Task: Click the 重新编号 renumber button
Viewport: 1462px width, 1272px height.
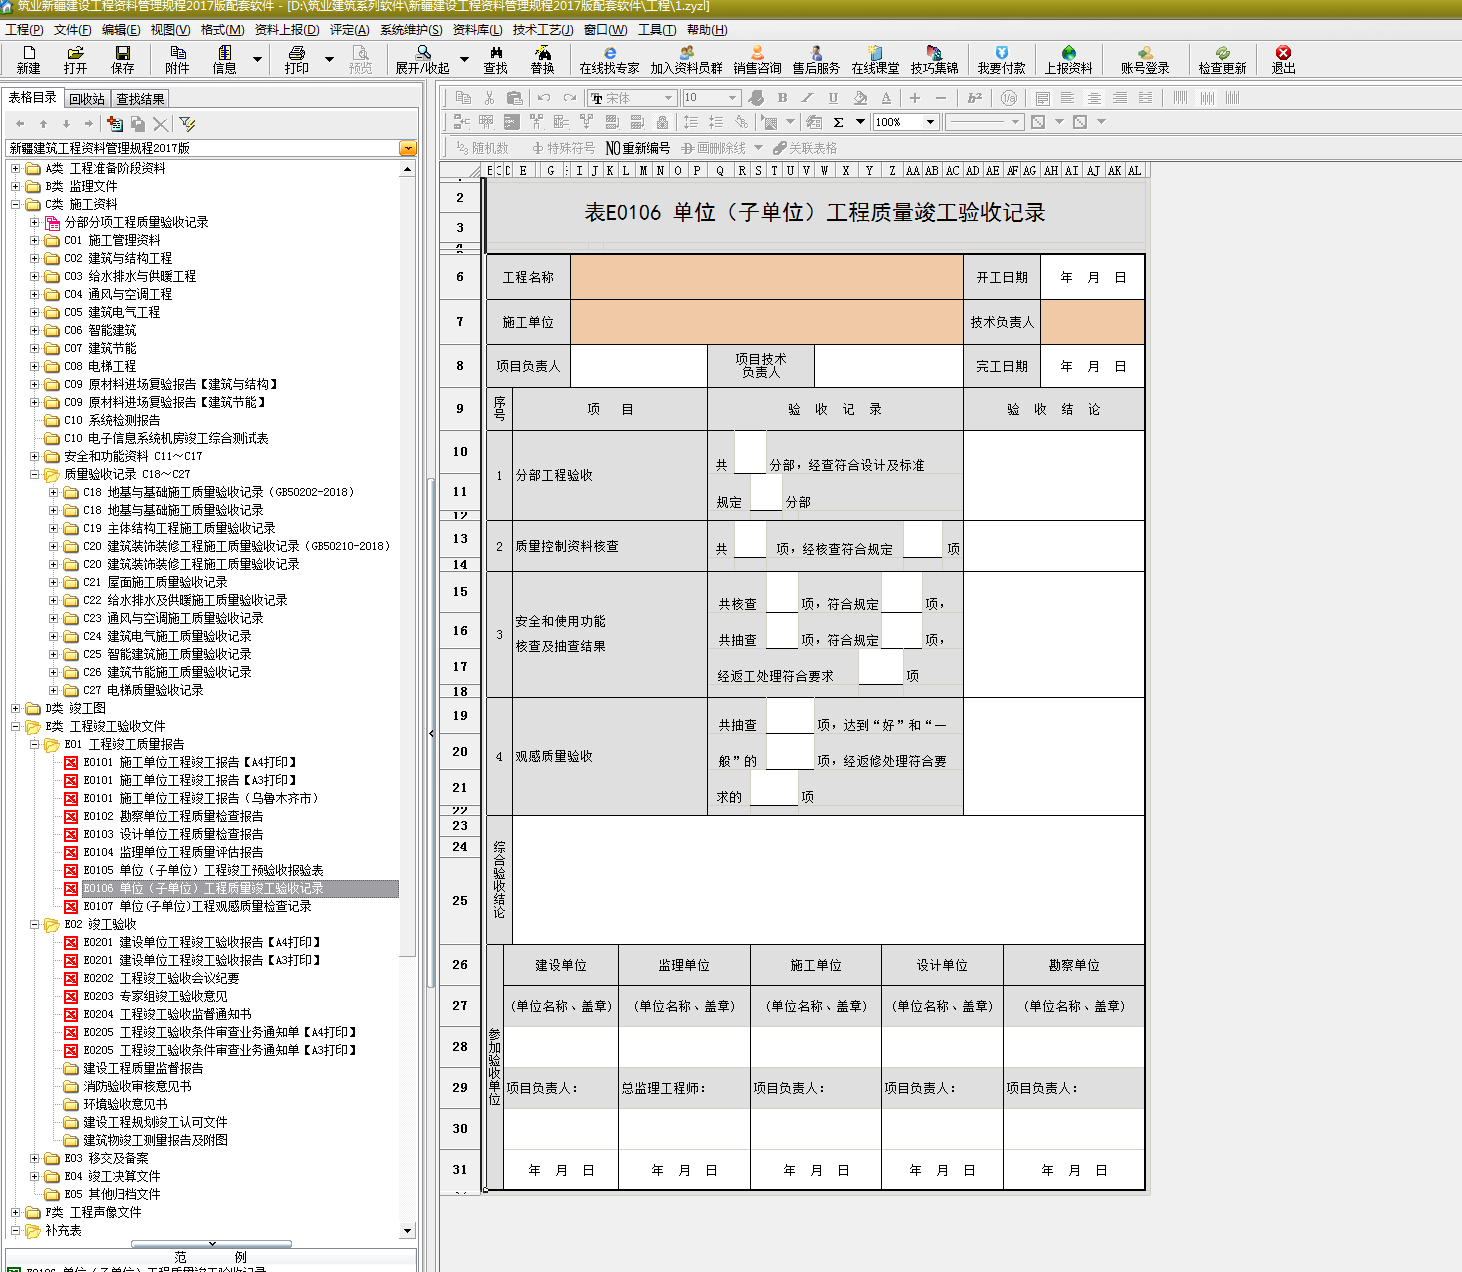Action: pos(638,148)
